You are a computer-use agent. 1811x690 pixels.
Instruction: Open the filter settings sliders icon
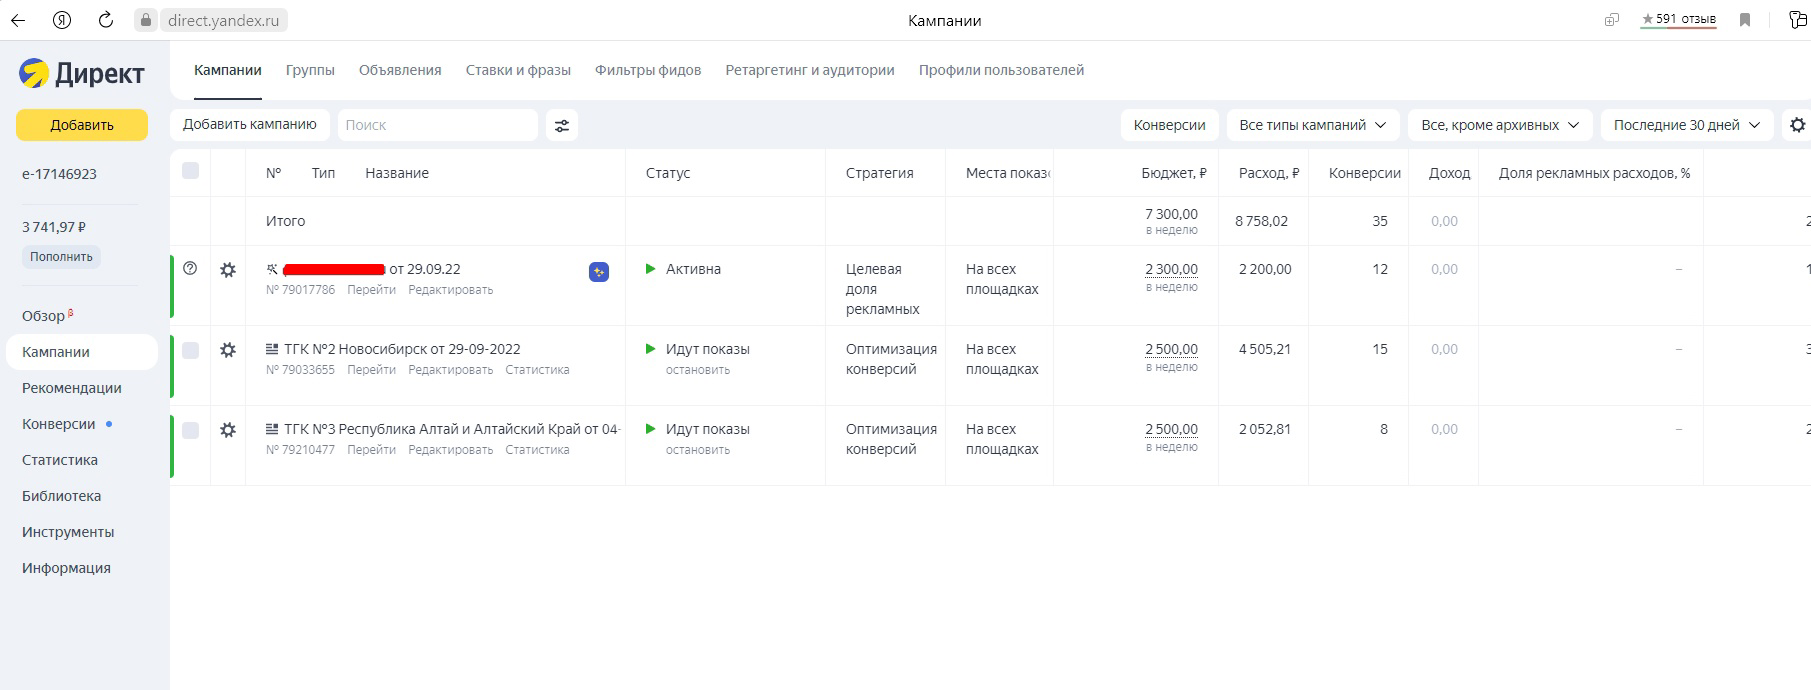coord(562,125)
